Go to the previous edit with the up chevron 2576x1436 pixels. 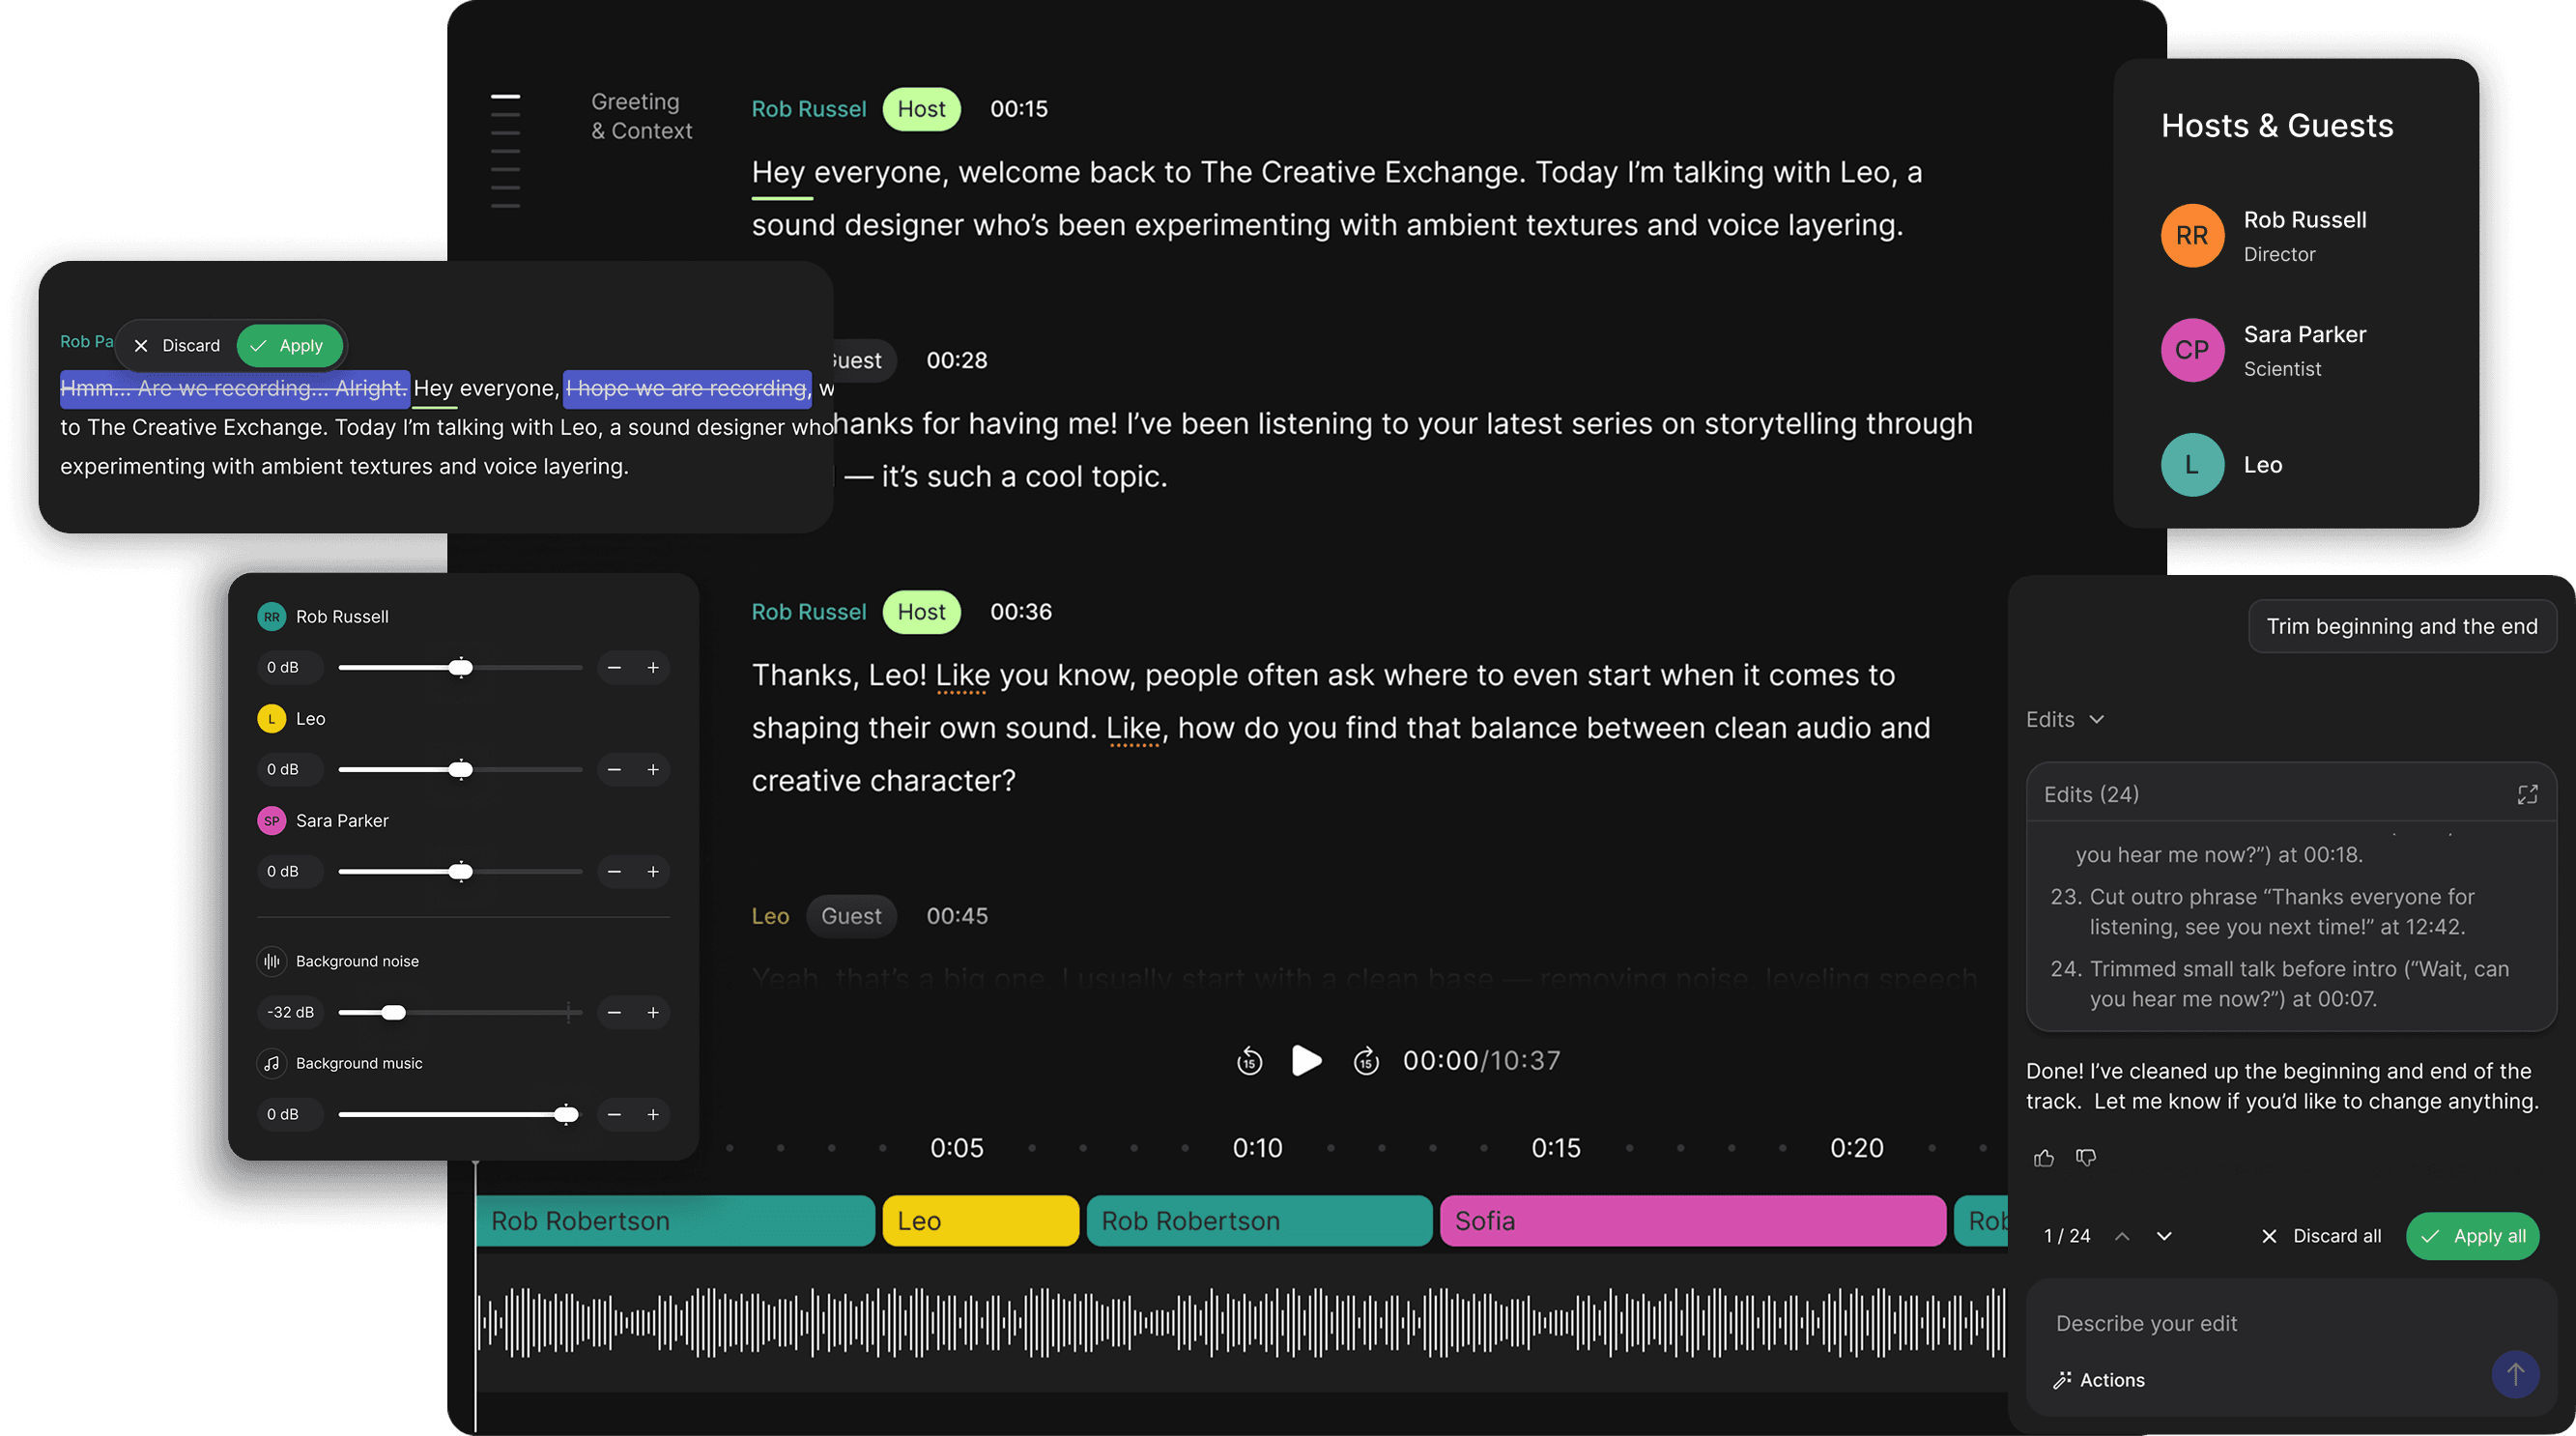[x=2122, y=1236]
